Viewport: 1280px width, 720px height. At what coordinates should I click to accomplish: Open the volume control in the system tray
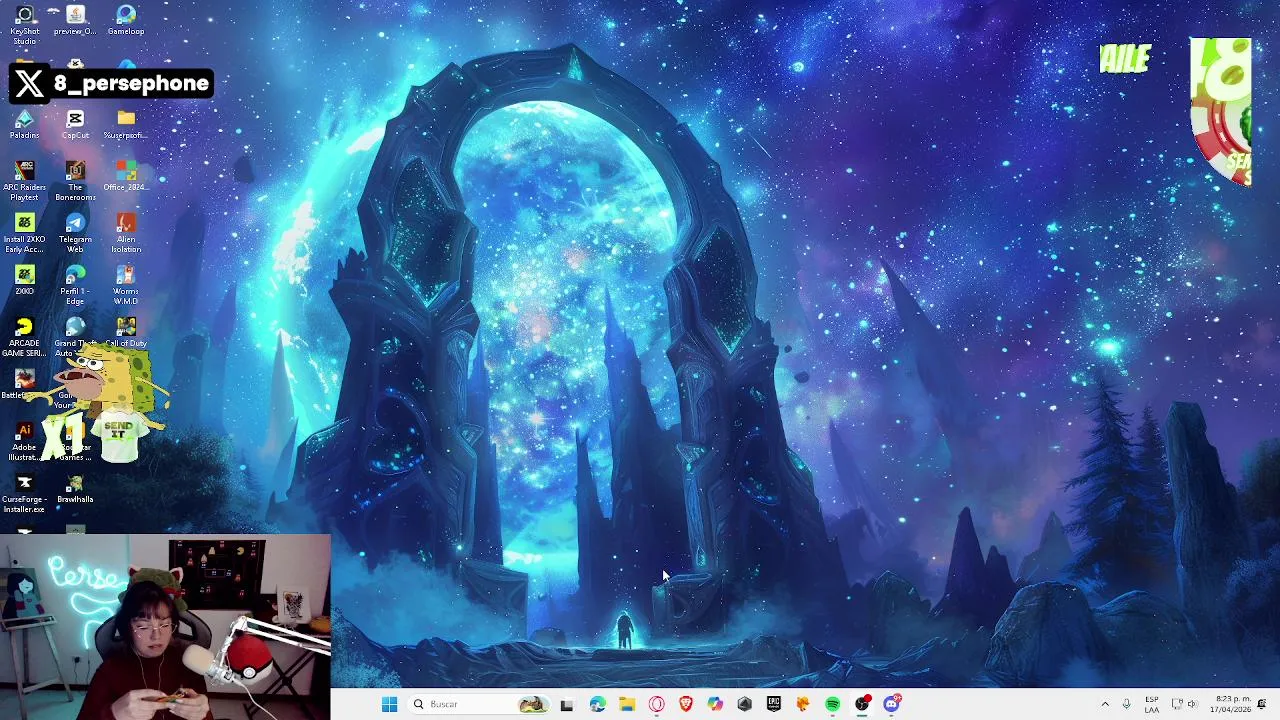[1192, 704]
